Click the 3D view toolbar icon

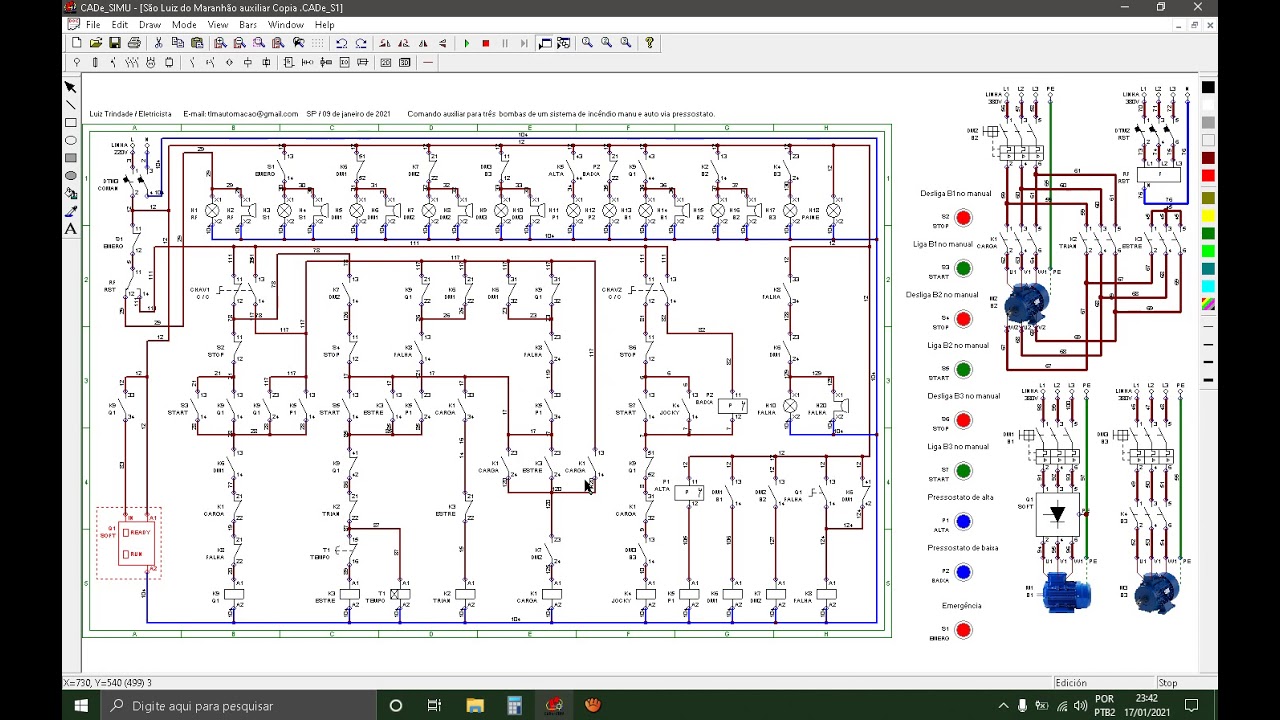[x=405, y=63]
